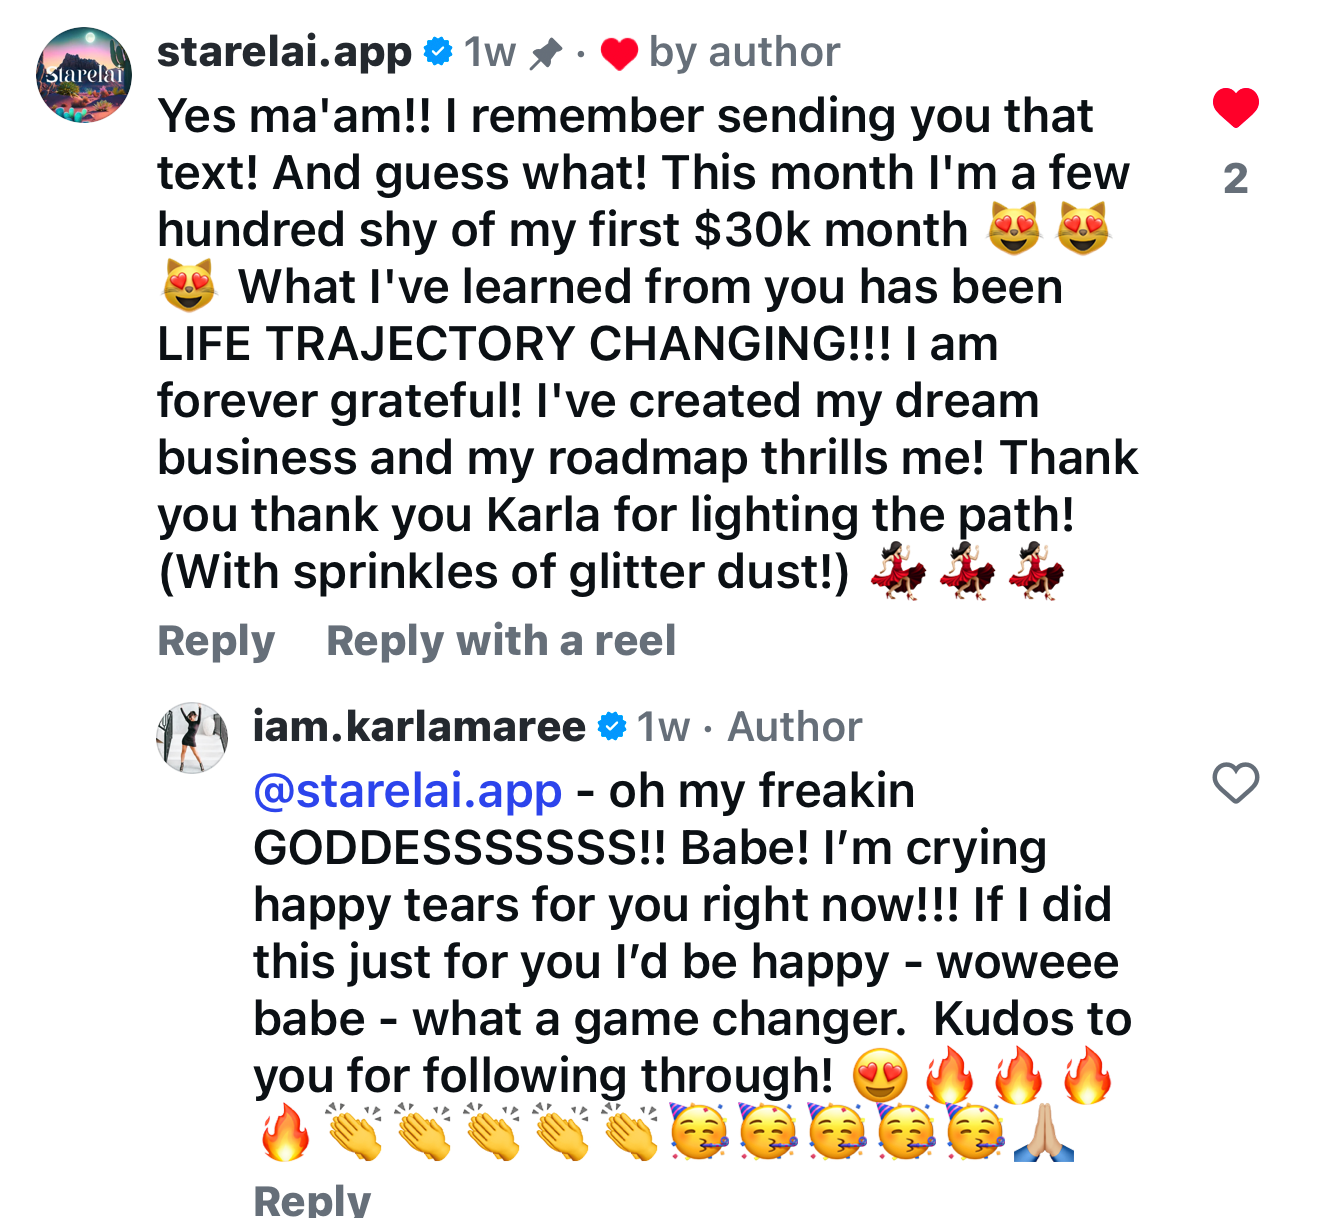
Task: Click the 'by author' liked label
Action: [744, 52]
